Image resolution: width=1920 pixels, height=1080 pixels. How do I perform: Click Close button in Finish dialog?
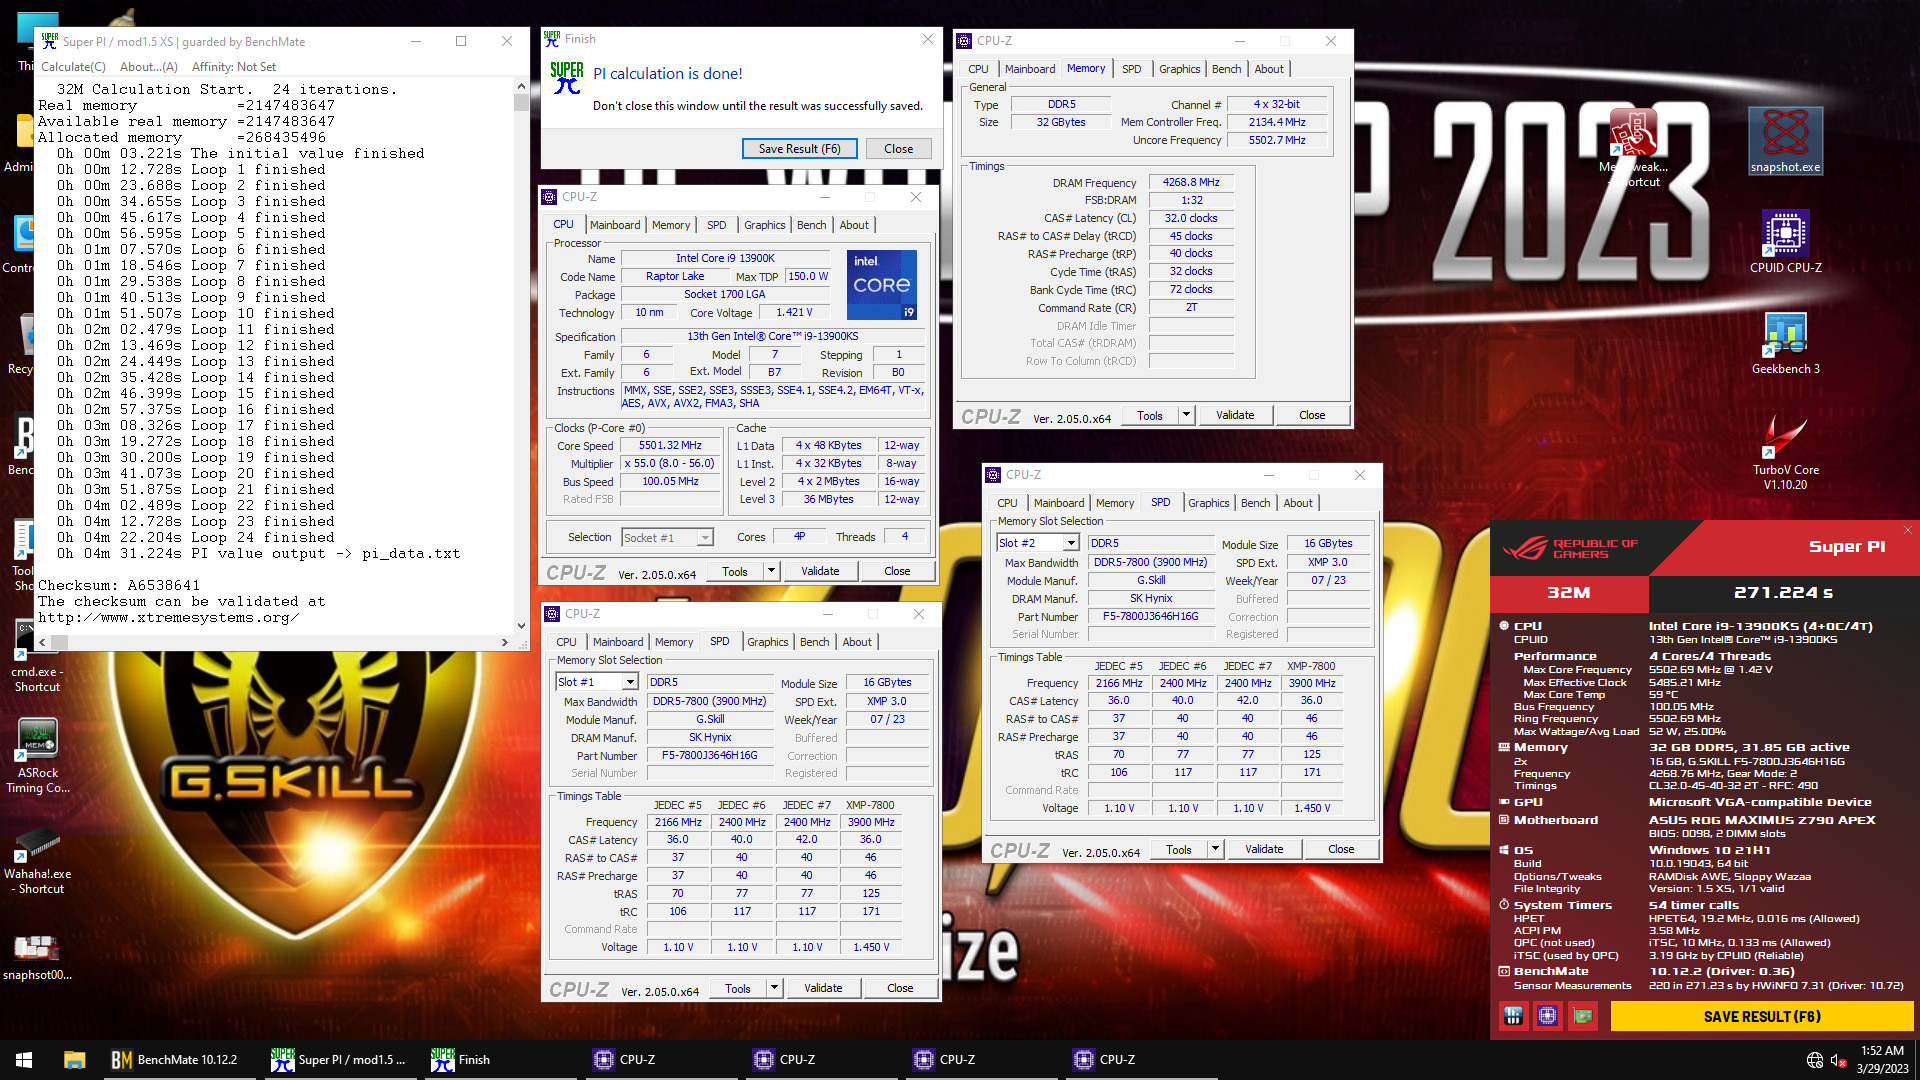898,149
